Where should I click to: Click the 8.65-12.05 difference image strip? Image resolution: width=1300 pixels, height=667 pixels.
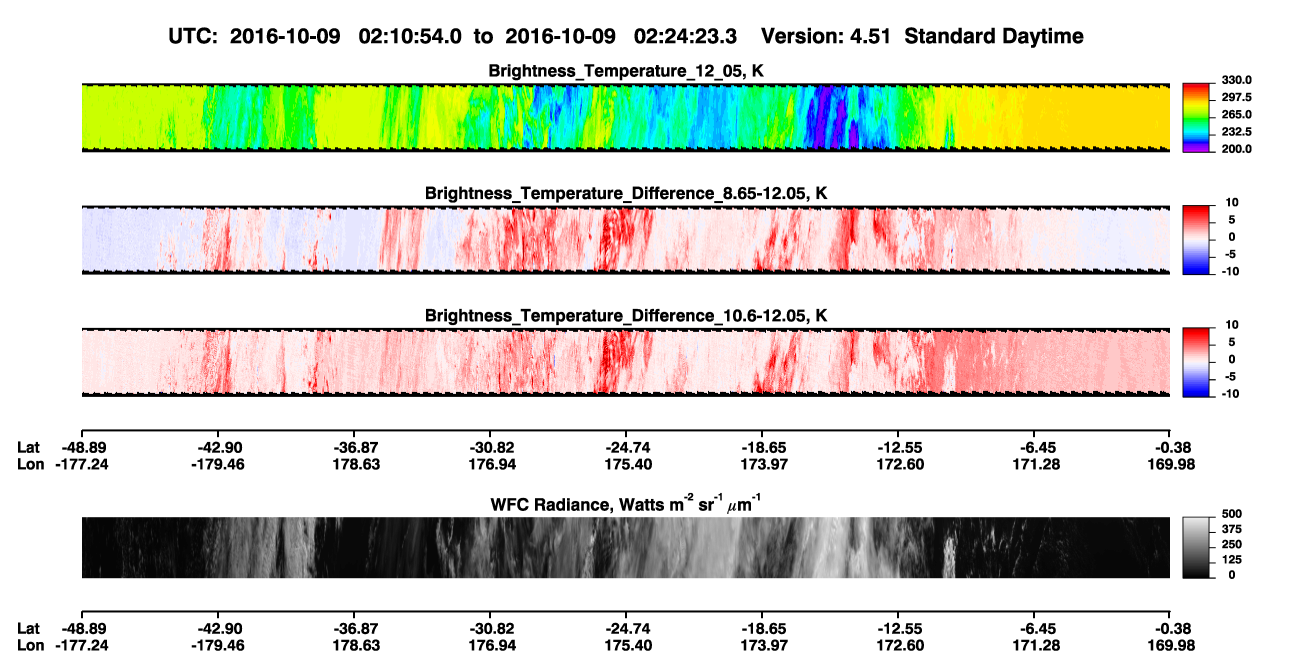(x=626, y=240)
